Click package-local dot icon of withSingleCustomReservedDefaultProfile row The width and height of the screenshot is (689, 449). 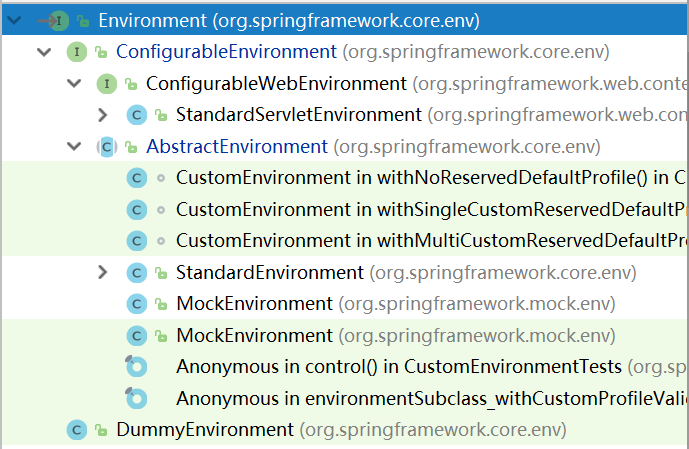pyautogui.click(x=161, y=210)
